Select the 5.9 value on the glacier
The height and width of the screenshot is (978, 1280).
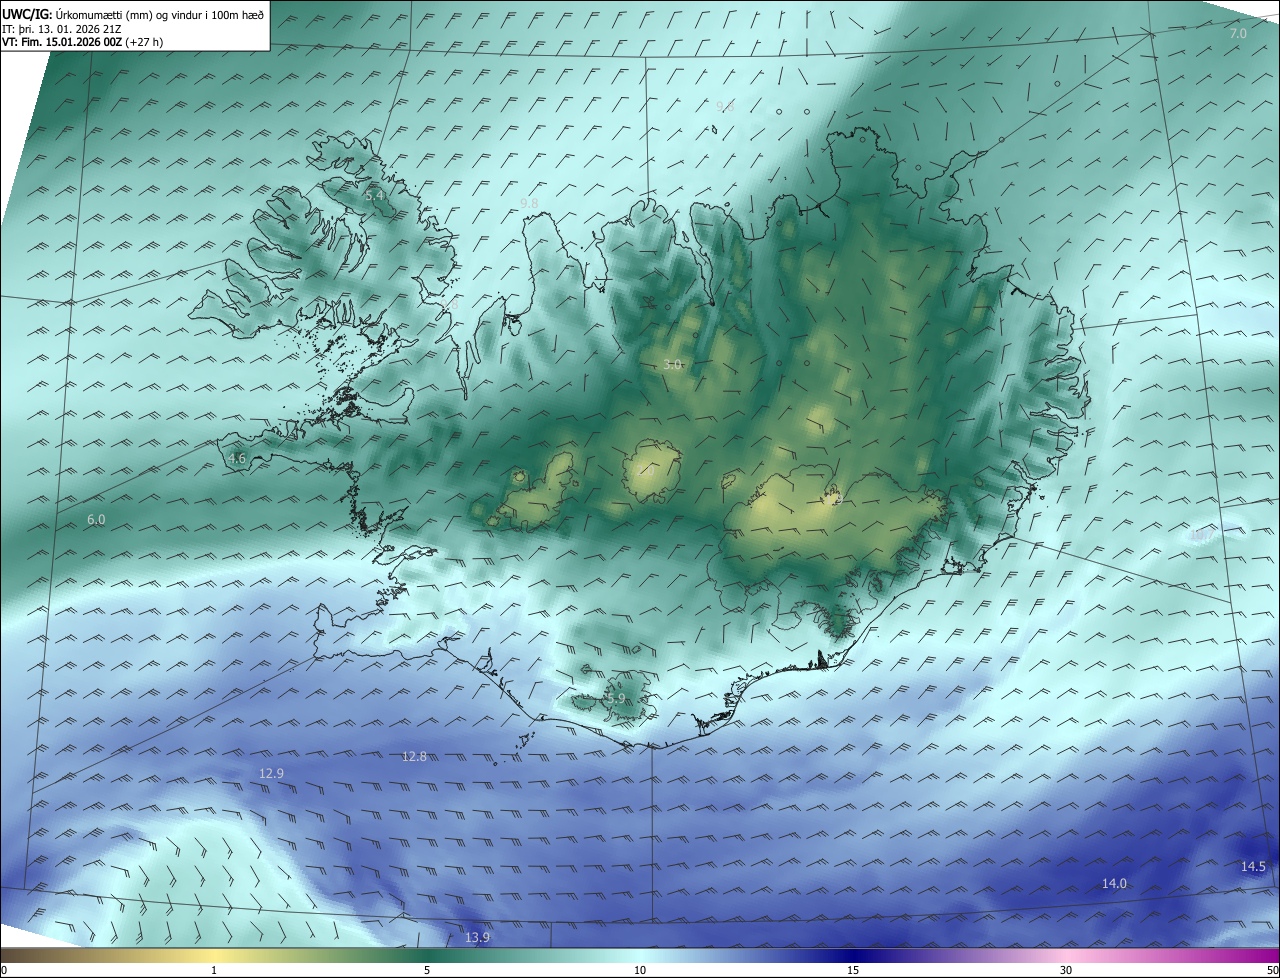pos(616,699)
